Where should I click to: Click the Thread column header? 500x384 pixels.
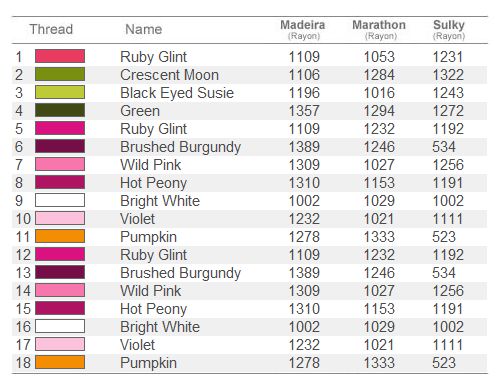click(x=51, y=29)
